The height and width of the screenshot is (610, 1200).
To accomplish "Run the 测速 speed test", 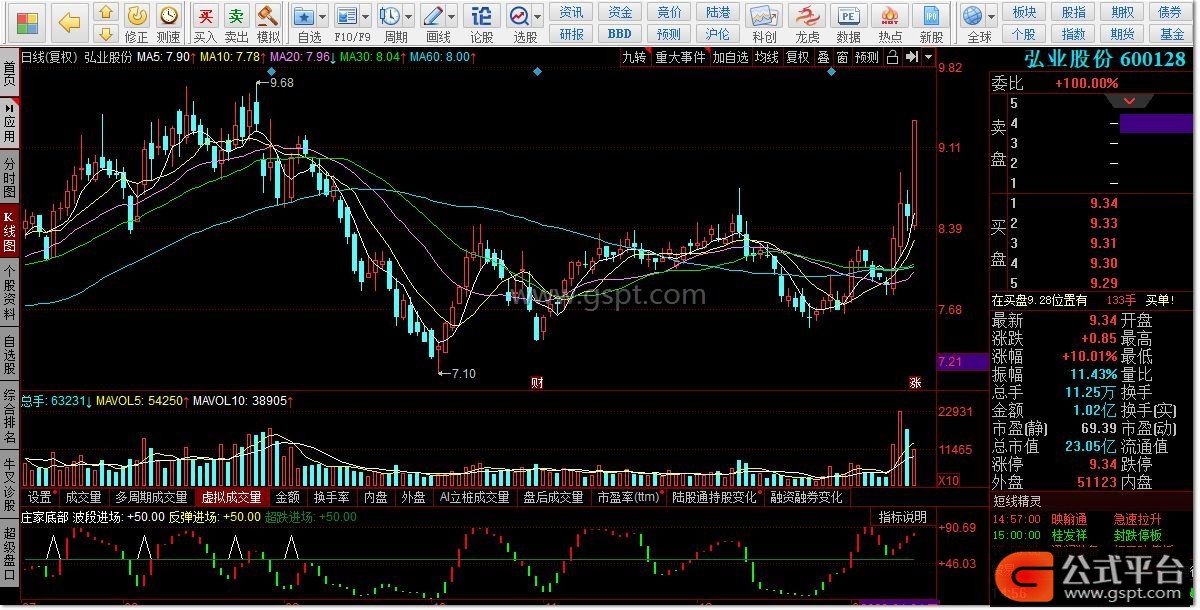I will coord(169,23).
